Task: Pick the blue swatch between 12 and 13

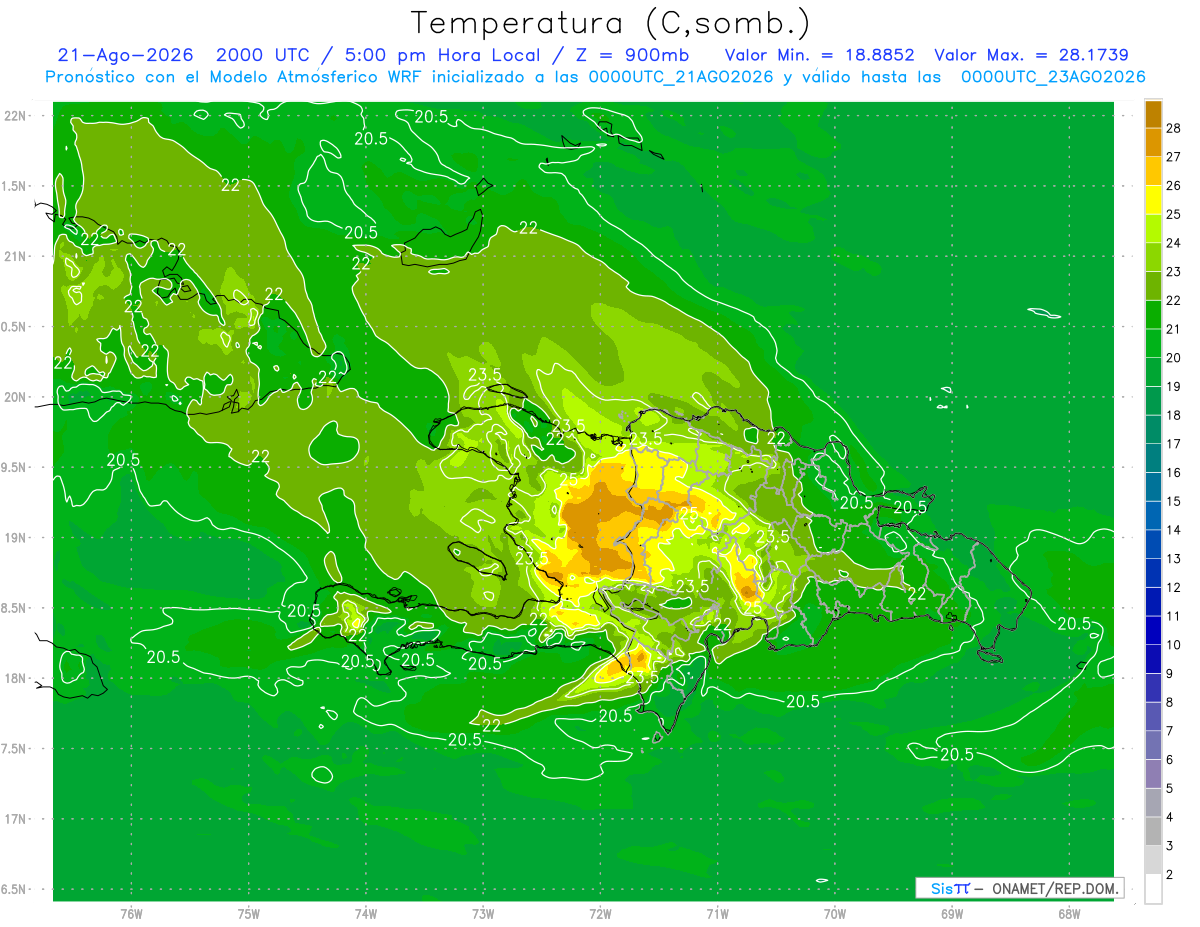Action: point(1154,573)
